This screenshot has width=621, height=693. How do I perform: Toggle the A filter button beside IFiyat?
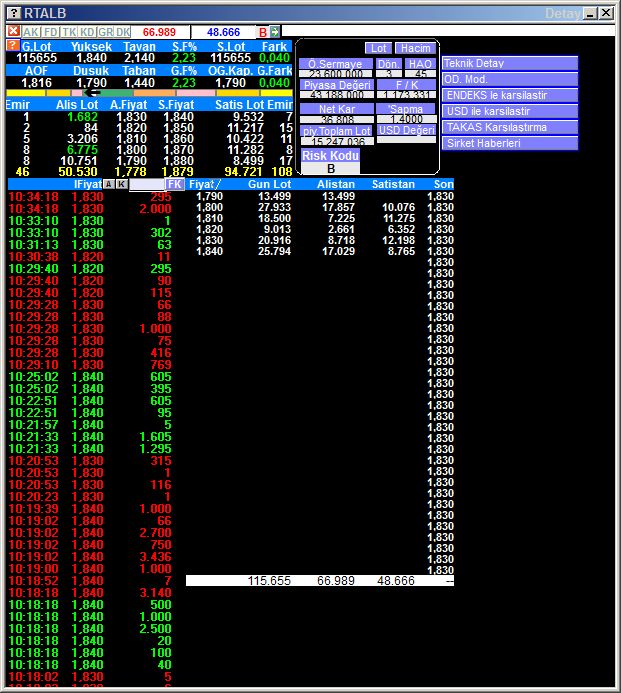tap(109, 184)
